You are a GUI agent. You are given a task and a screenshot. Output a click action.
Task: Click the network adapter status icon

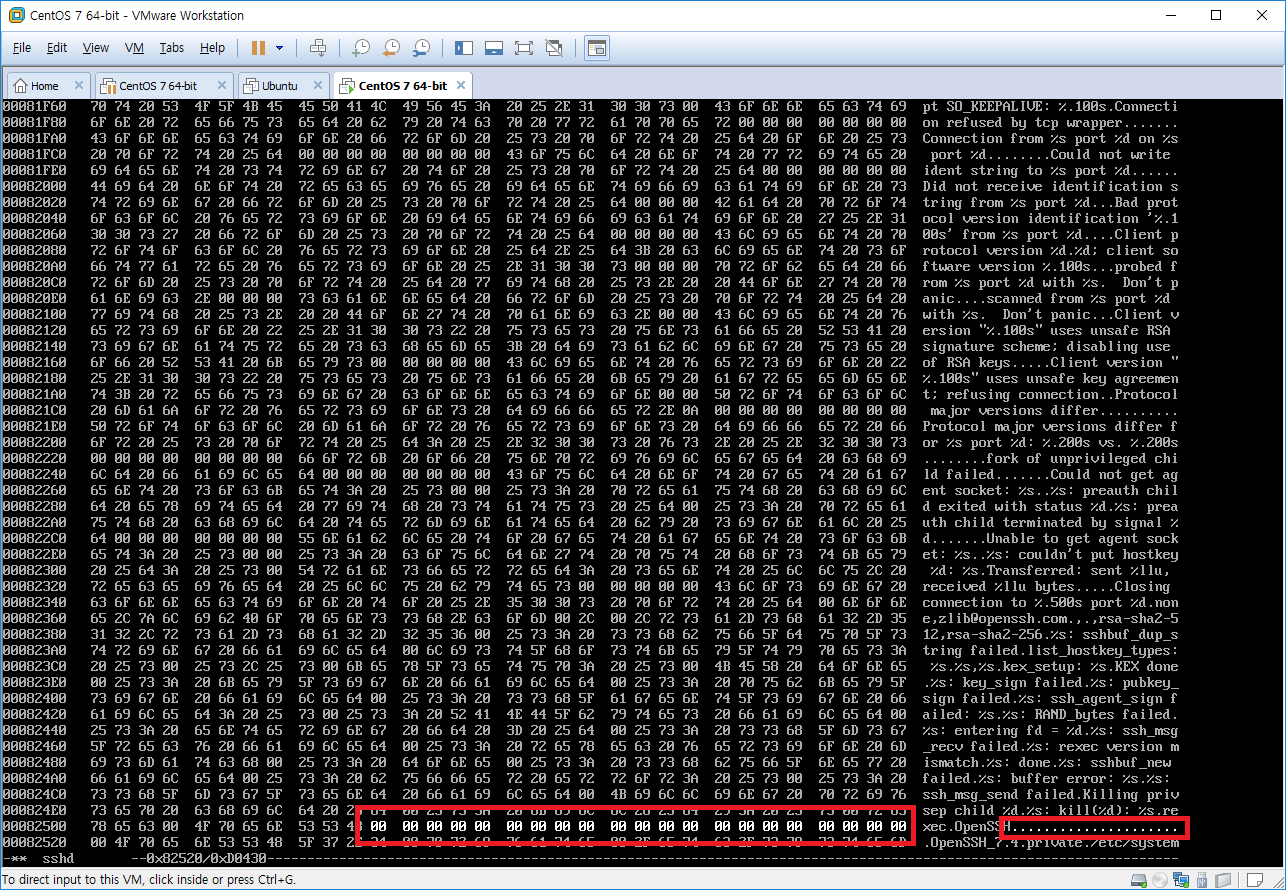1181,880
